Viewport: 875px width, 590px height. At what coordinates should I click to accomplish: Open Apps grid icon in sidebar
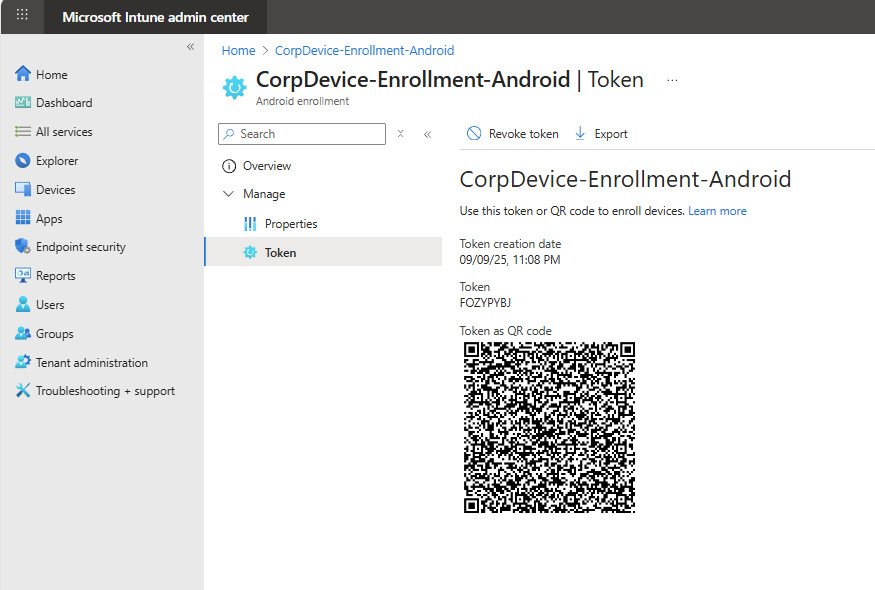pyautogui.click(x=23, y=219)
